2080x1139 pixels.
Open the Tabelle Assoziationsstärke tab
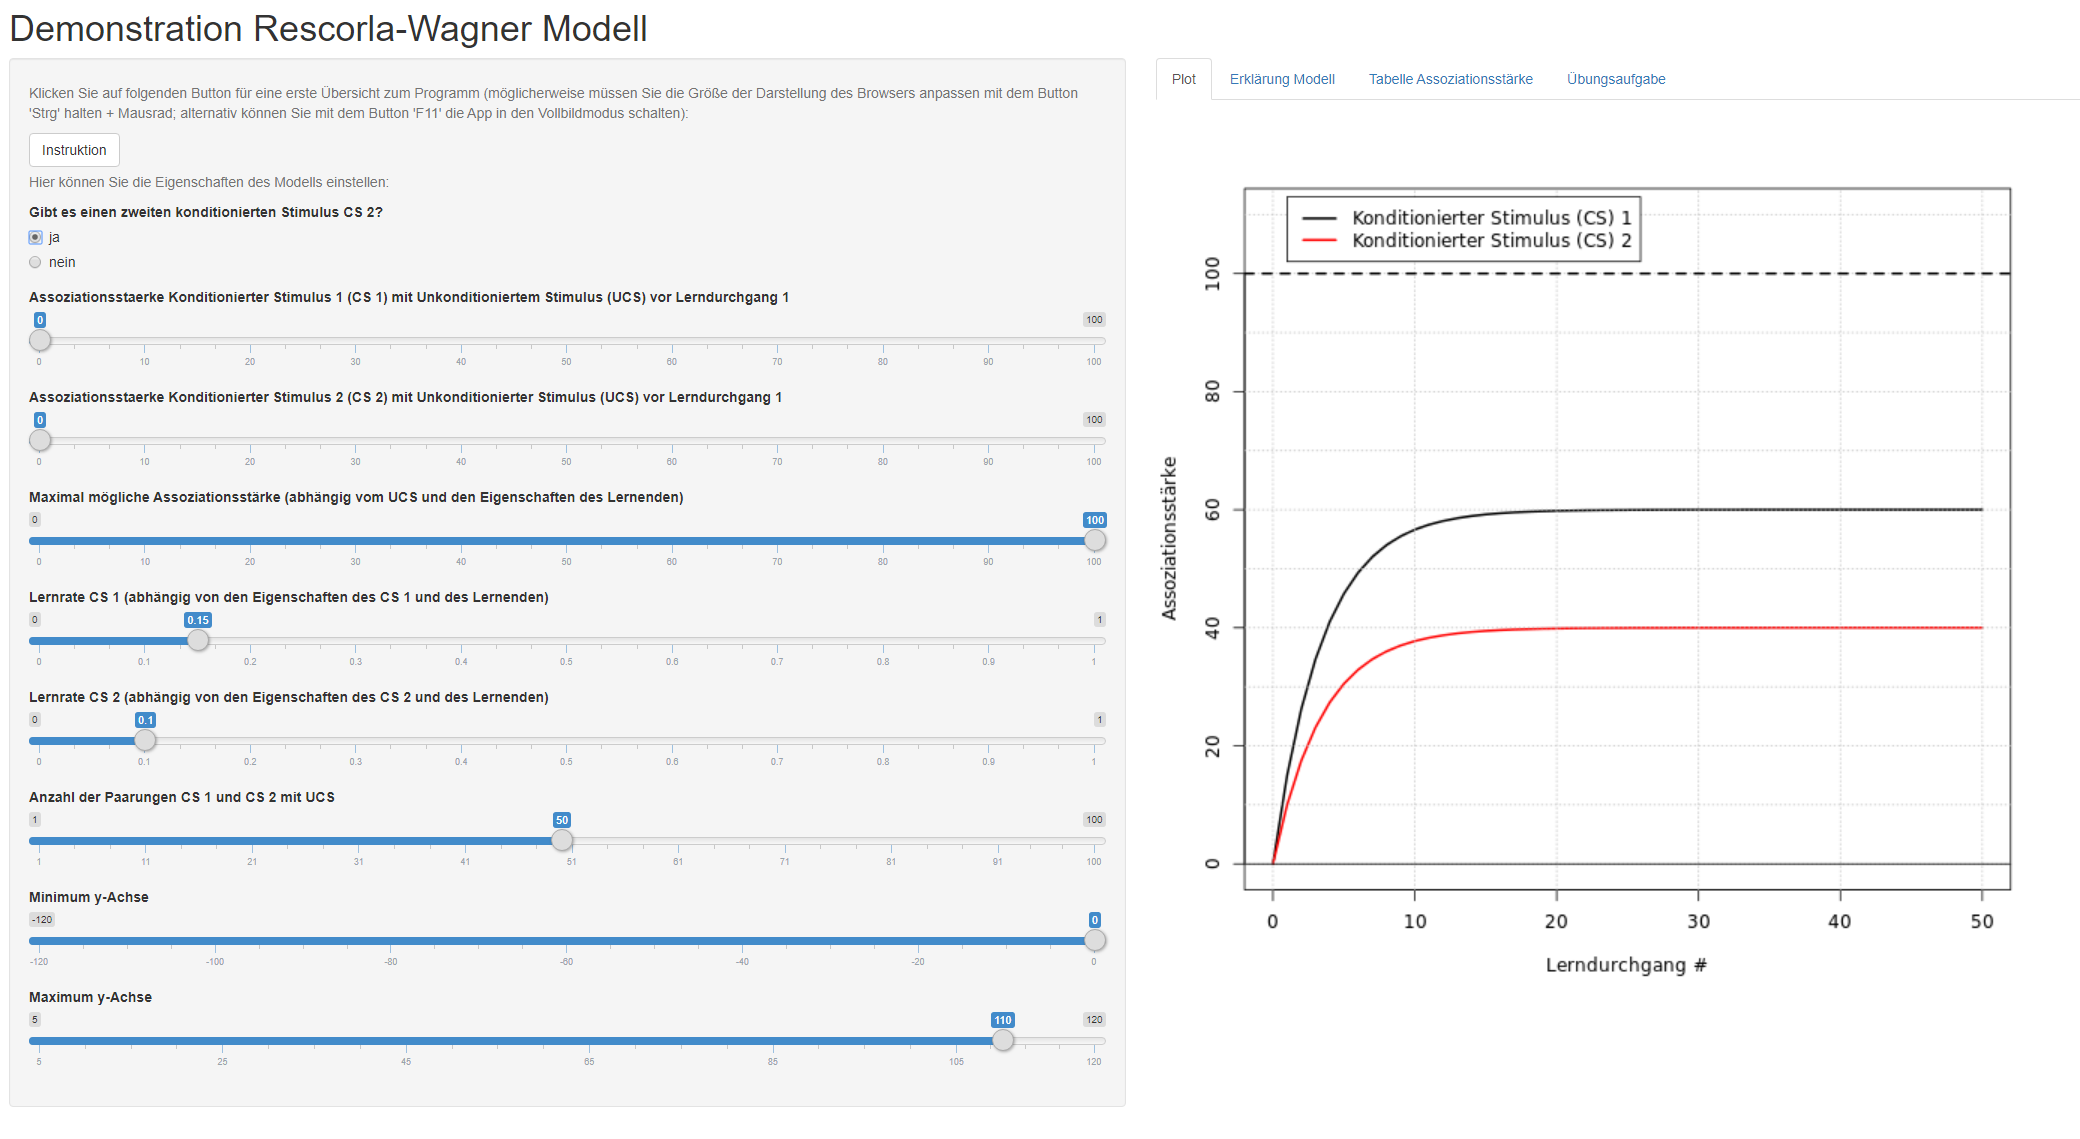(1450, 79)
